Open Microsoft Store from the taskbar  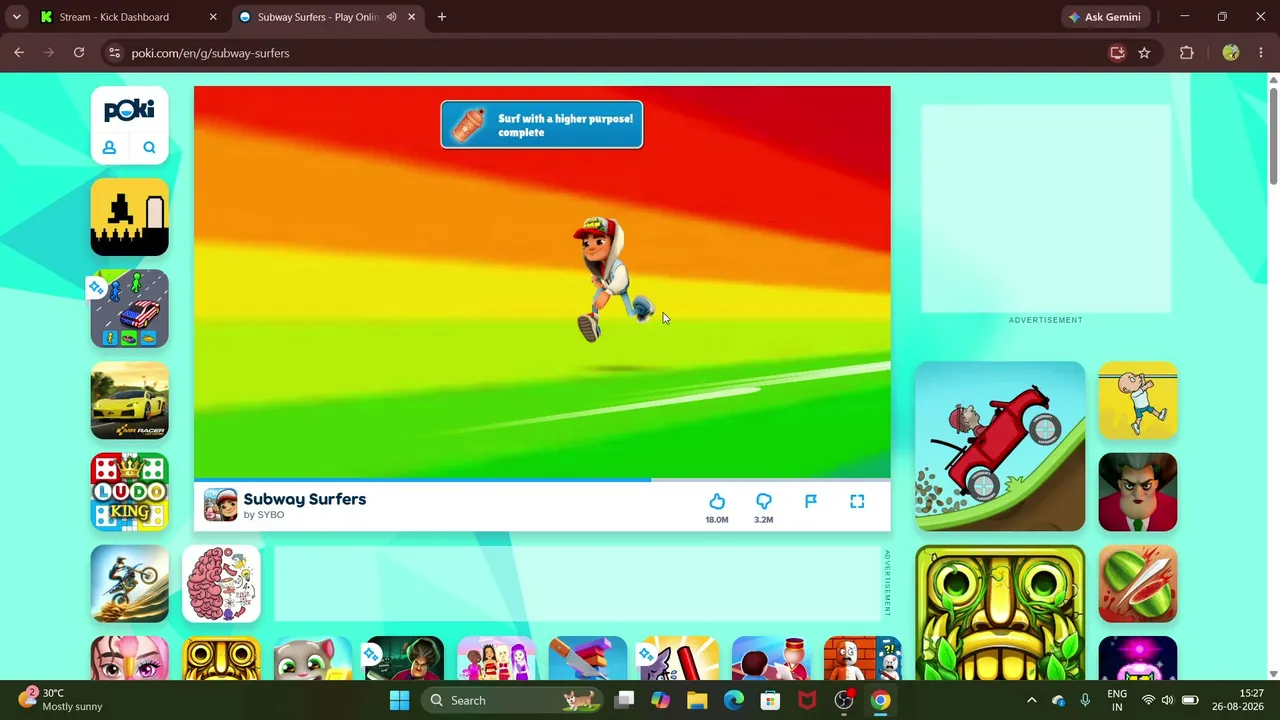[770, 700]
